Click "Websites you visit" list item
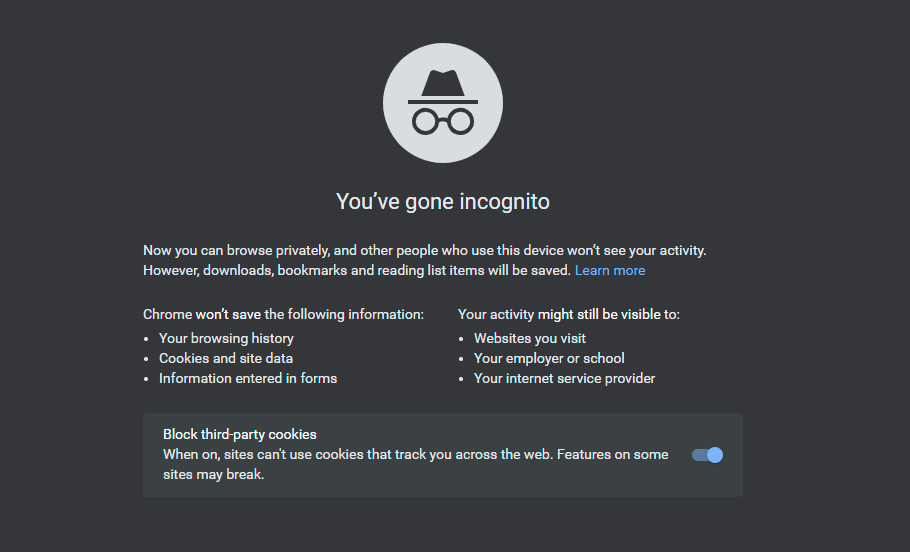Screen dimensions: 910x552 pyautogui.click(x=530, y=338)
